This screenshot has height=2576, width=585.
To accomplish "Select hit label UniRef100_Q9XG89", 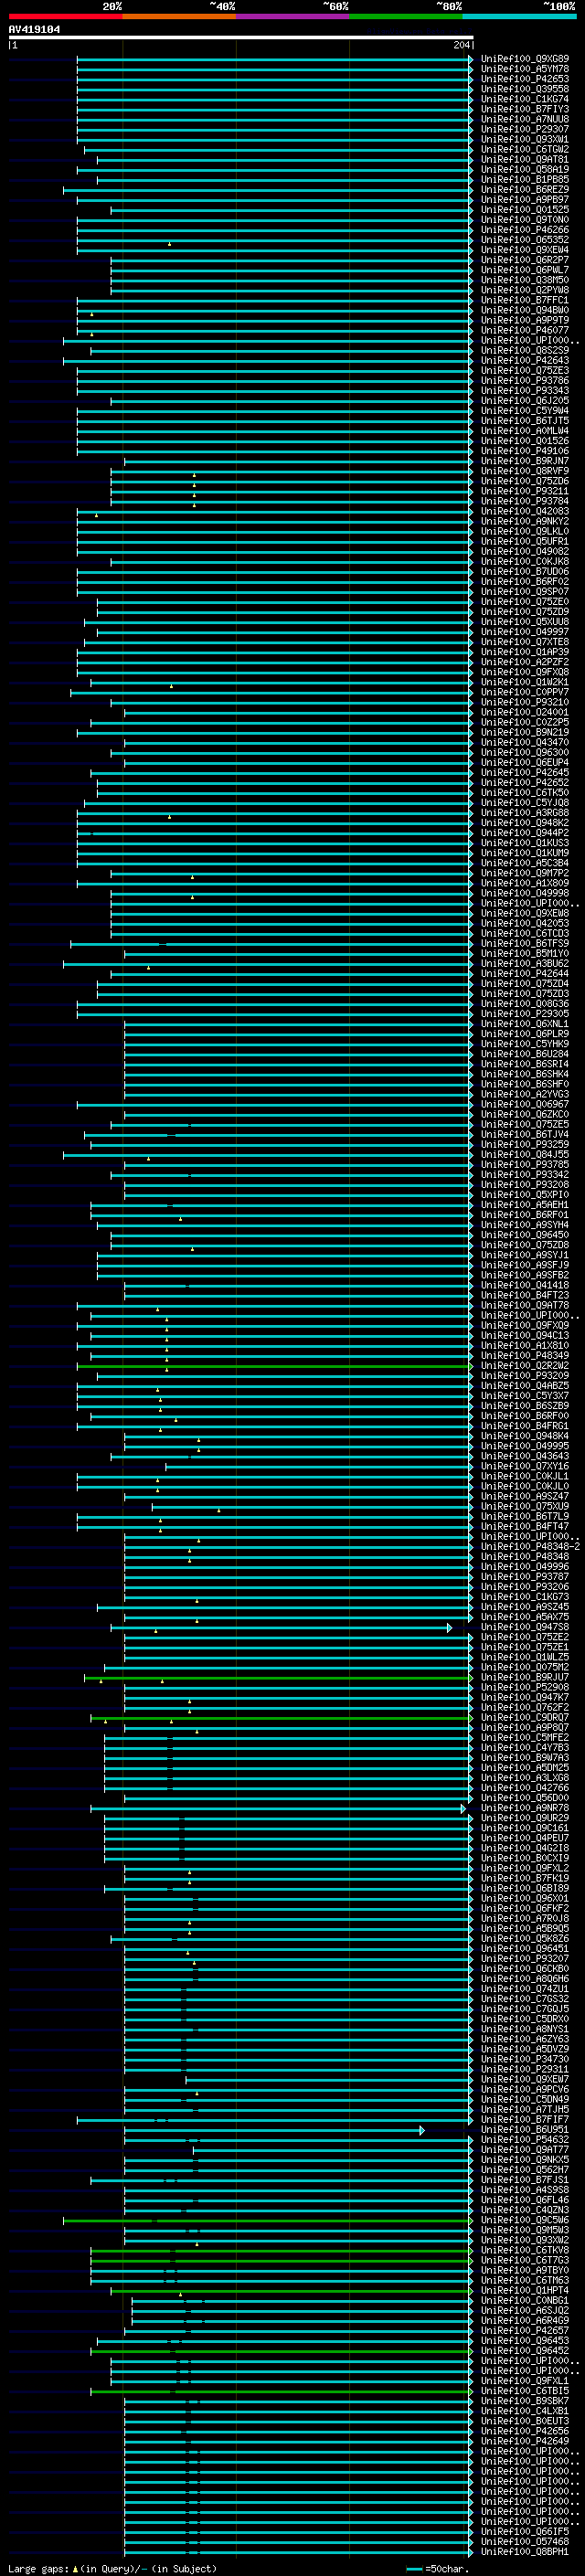I will tap(525, 59).
